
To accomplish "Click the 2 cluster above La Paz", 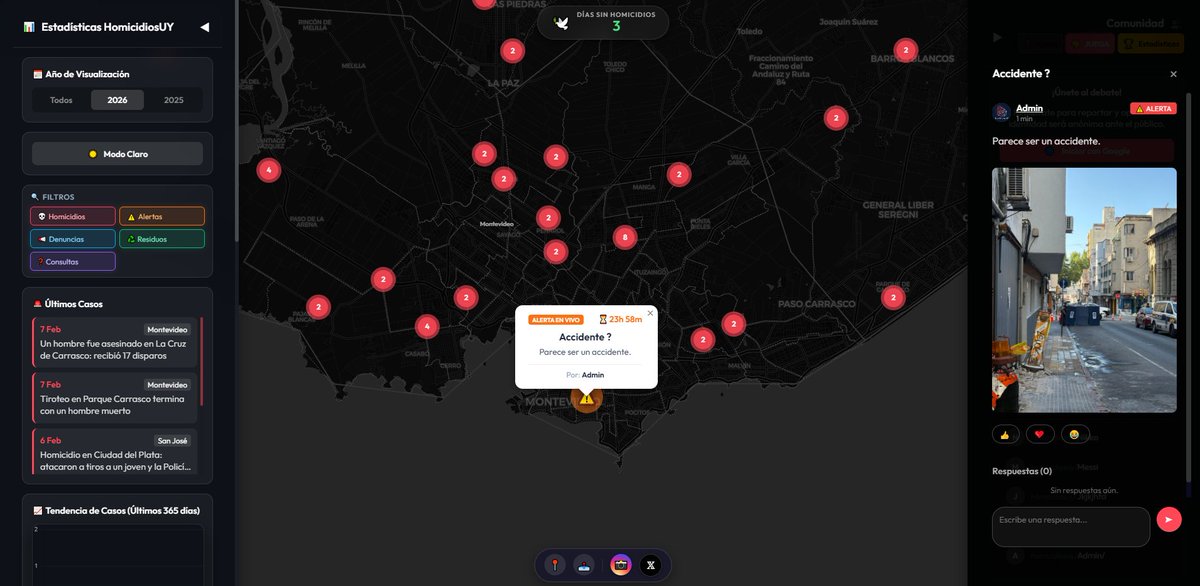I will (512, 50).
